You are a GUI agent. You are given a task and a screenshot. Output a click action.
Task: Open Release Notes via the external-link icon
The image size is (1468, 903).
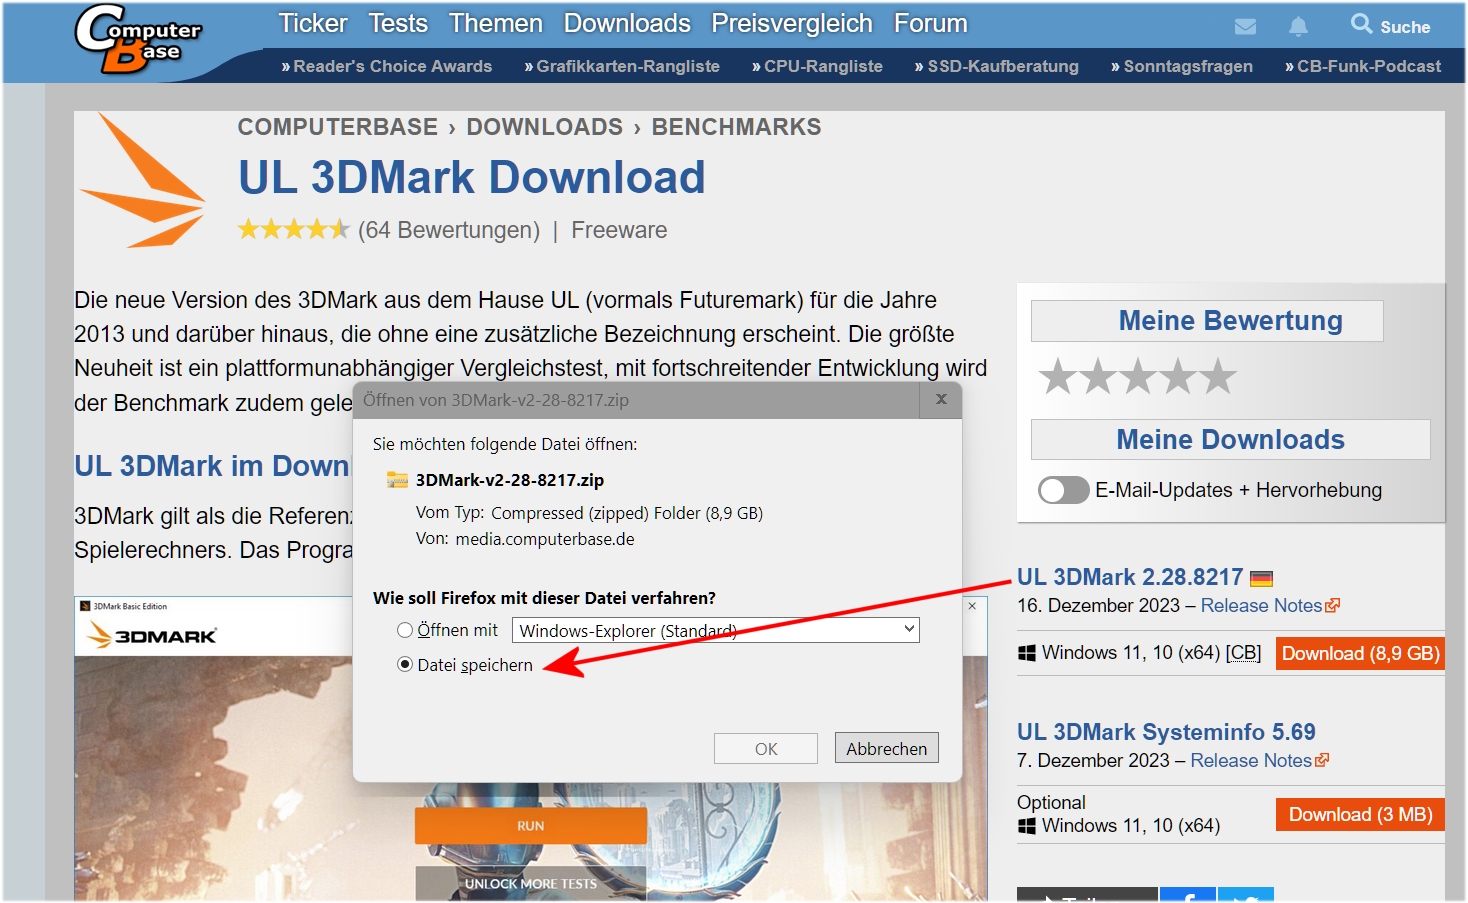tap(1333, 604)
